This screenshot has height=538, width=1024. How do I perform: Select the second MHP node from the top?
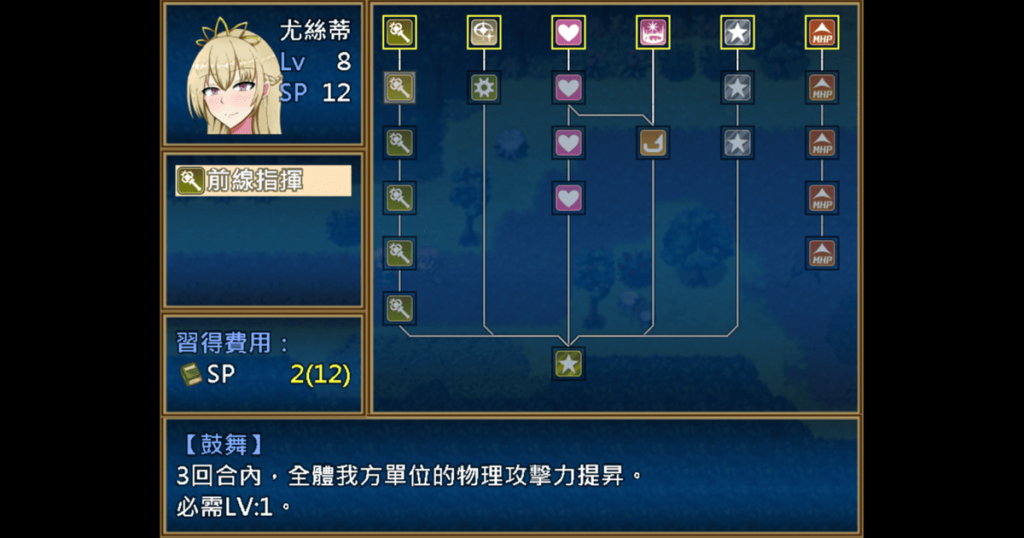click(822, 87)
